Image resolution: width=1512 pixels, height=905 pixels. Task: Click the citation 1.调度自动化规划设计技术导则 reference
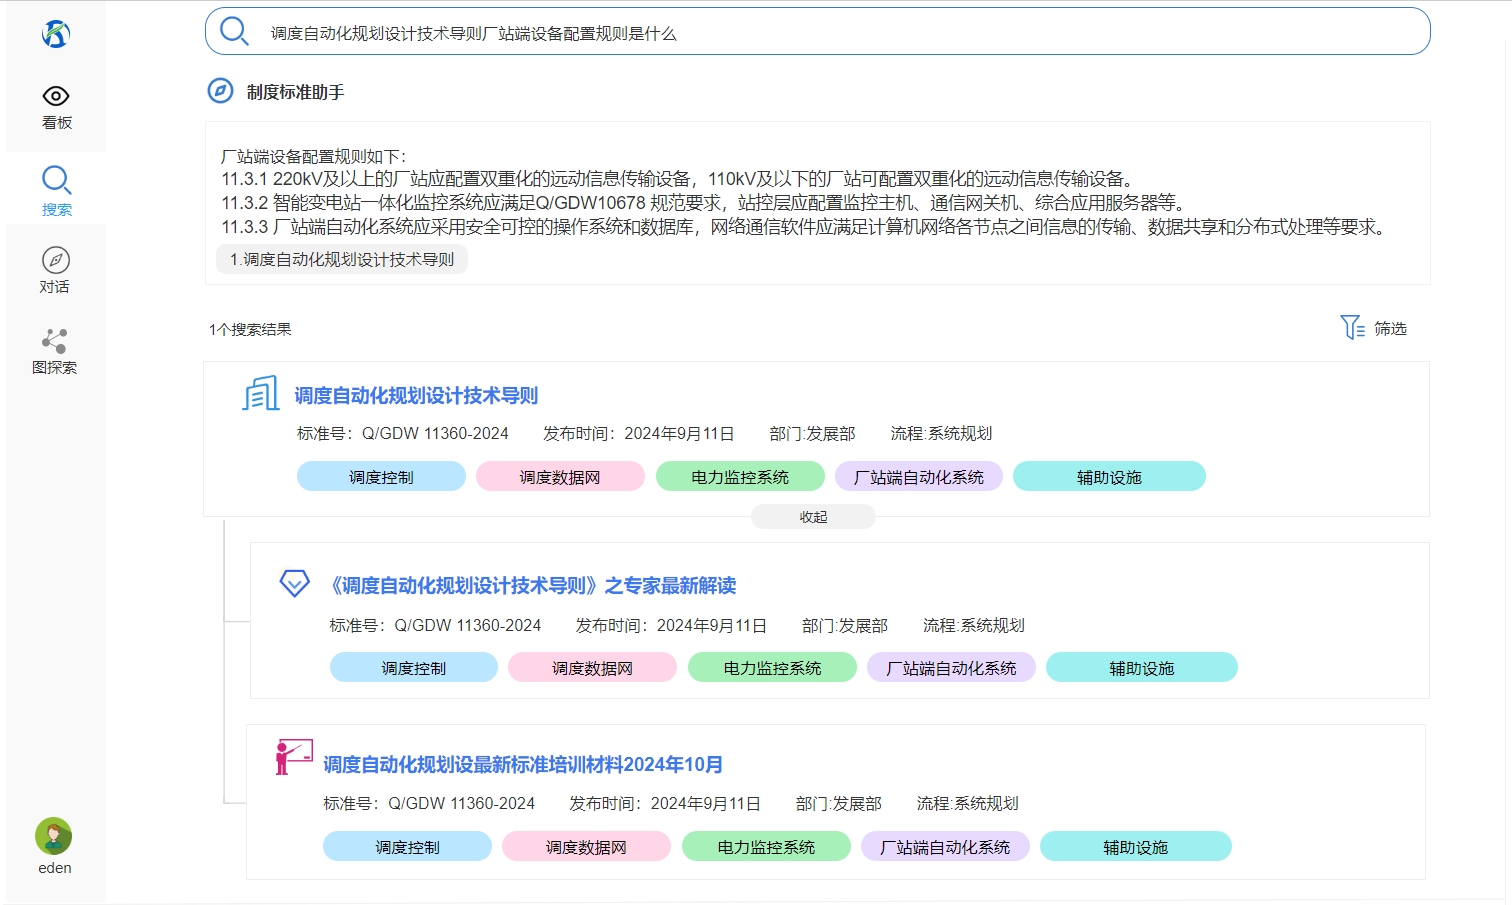tap(342, 259)
